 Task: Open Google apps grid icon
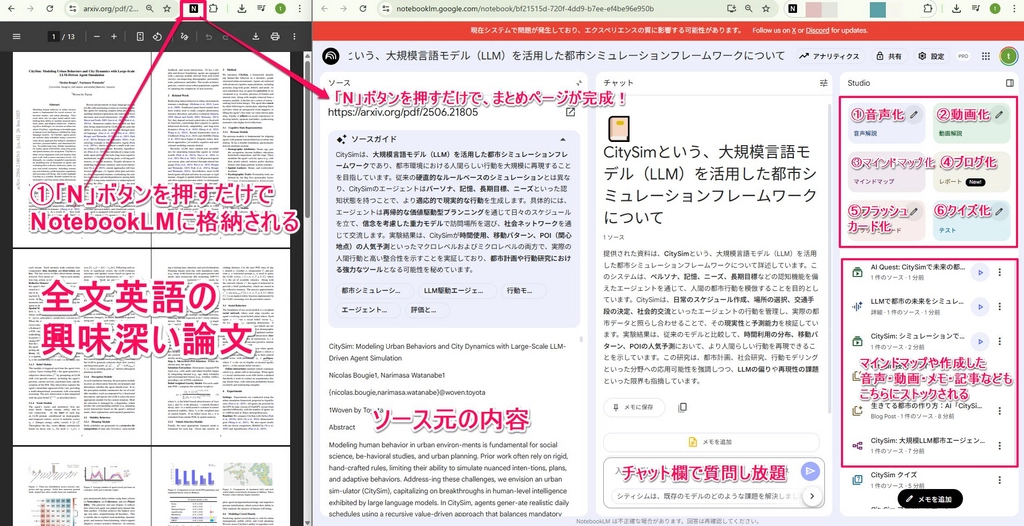tap(986, 56)
